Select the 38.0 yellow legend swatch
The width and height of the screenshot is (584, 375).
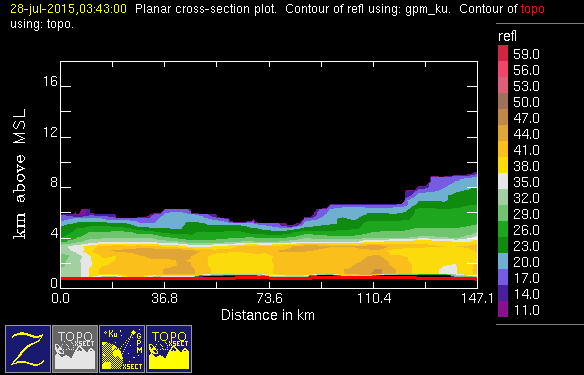click(503, 165)
